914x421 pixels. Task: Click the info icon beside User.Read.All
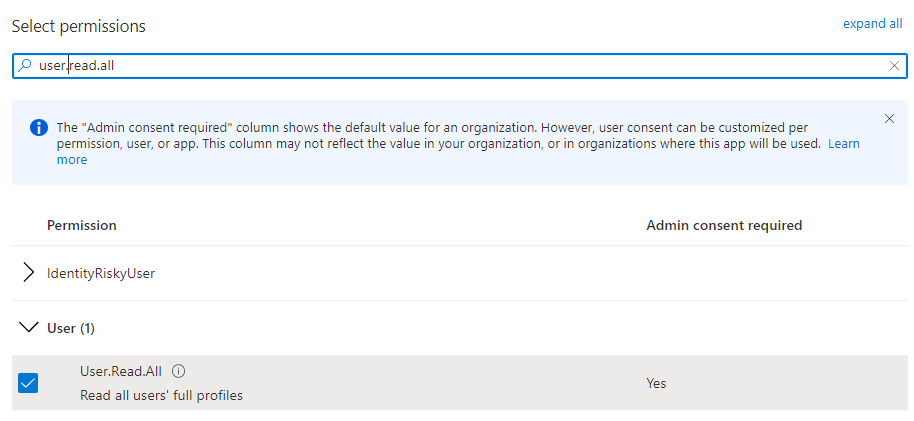[179, 371]
